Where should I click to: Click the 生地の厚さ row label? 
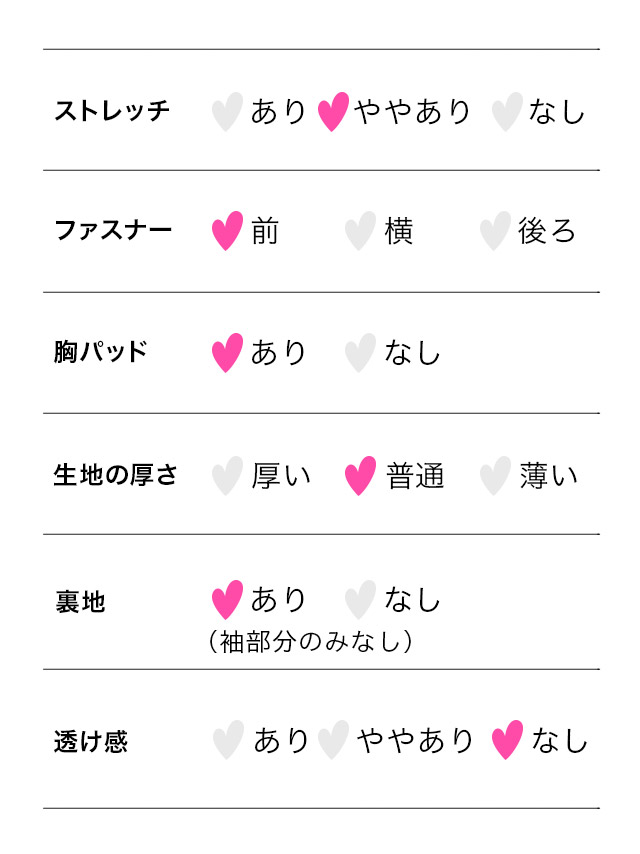(115, 475)
